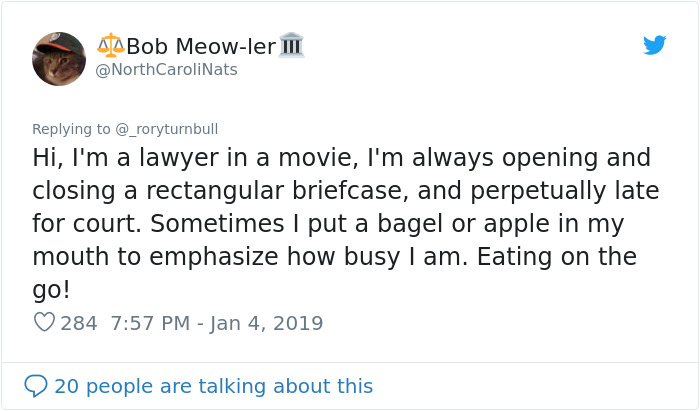Like the tweet with the heart icon

coord(44,323)
